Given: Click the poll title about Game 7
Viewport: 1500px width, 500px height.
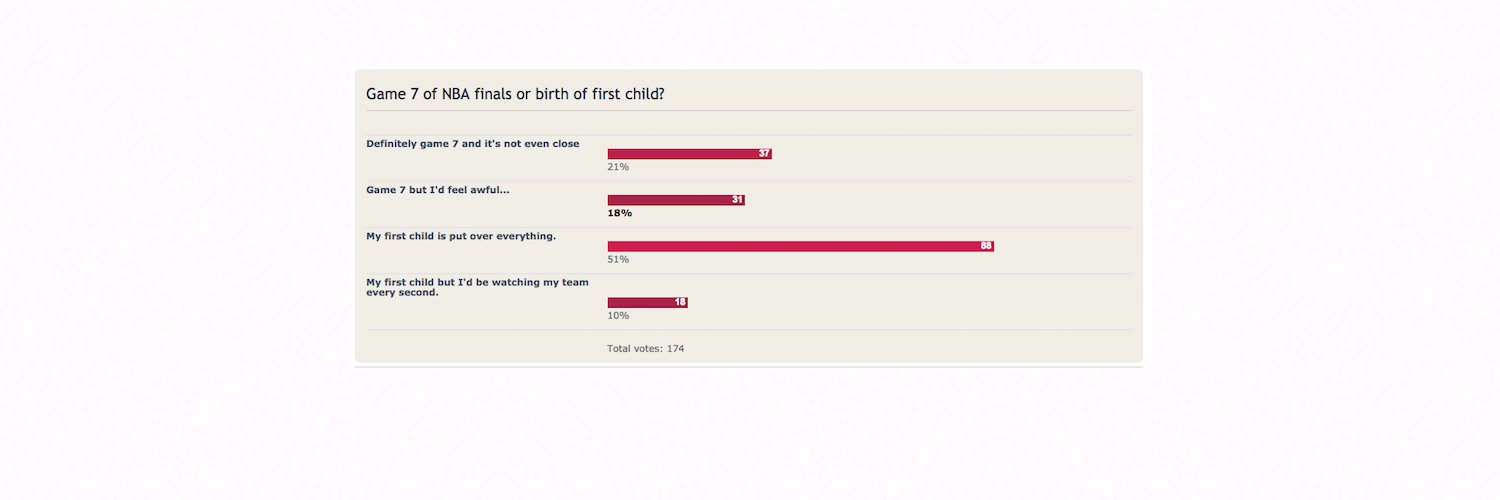Looking at the screenshot, I should click(x=516, y=94).
